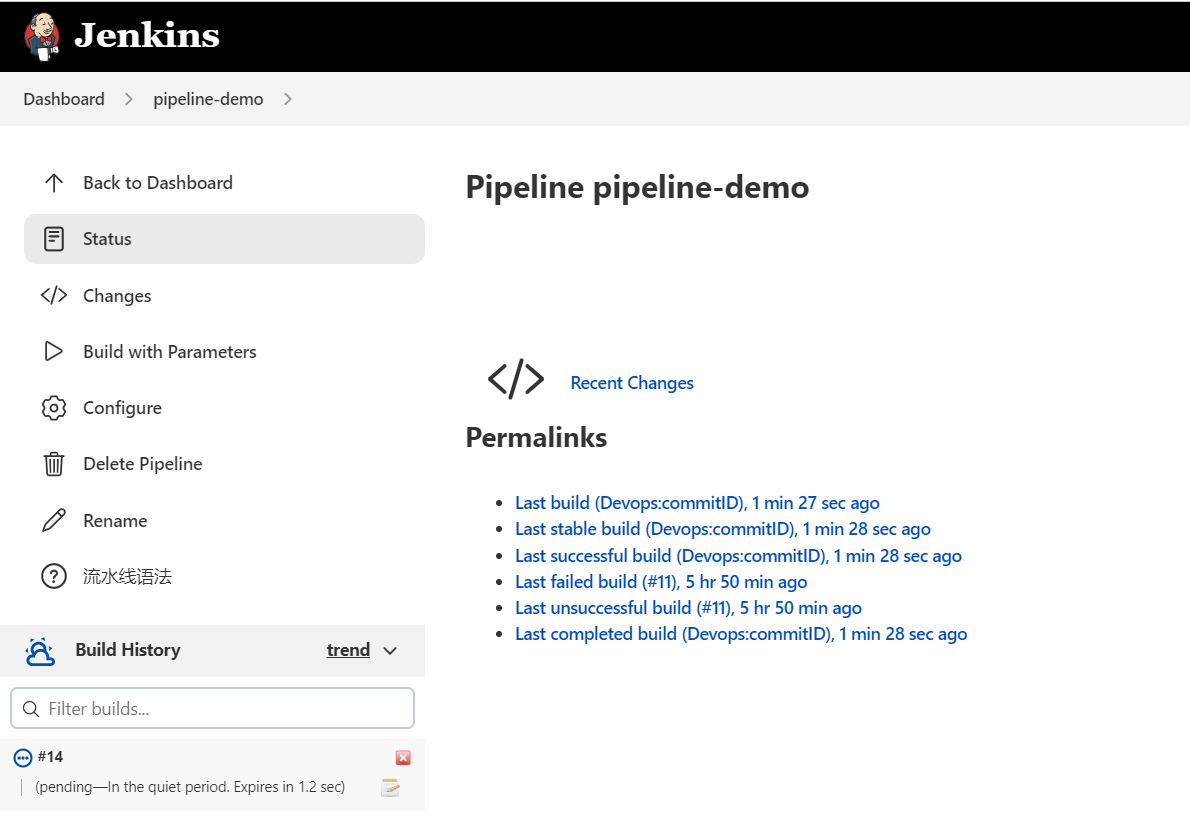The width and height of the screenshot is (1190, 813).
Task: Expand the breadcrumb chevron after pipeline-demo
Action: 288,99
